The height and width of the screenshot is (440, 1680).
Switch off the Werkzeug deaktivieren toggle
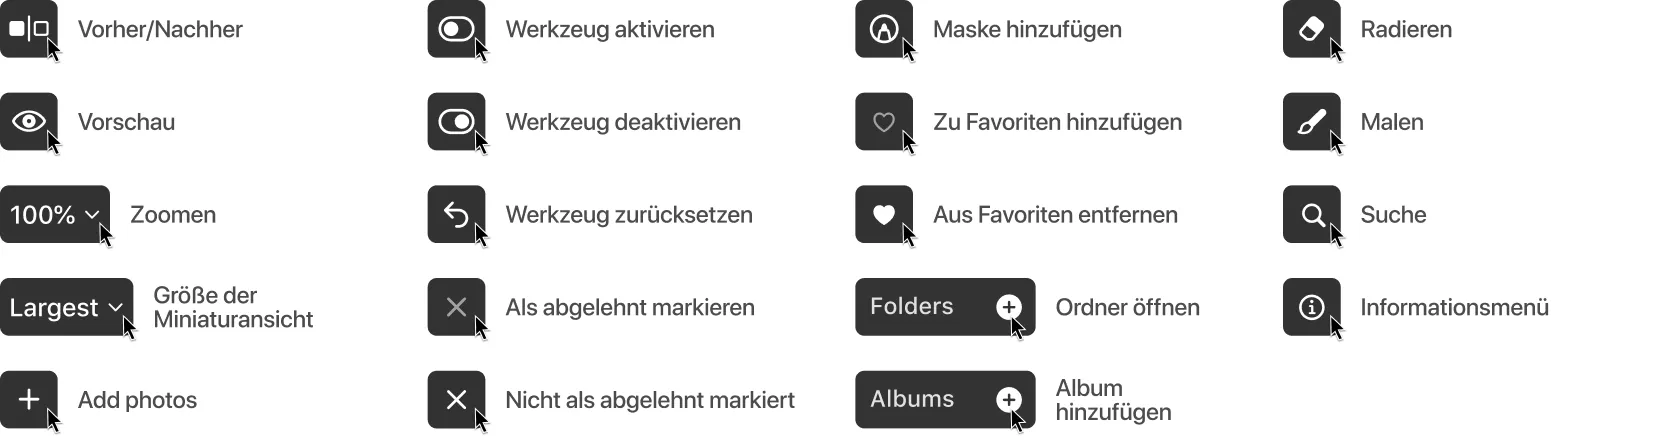[x=456, y=122]
